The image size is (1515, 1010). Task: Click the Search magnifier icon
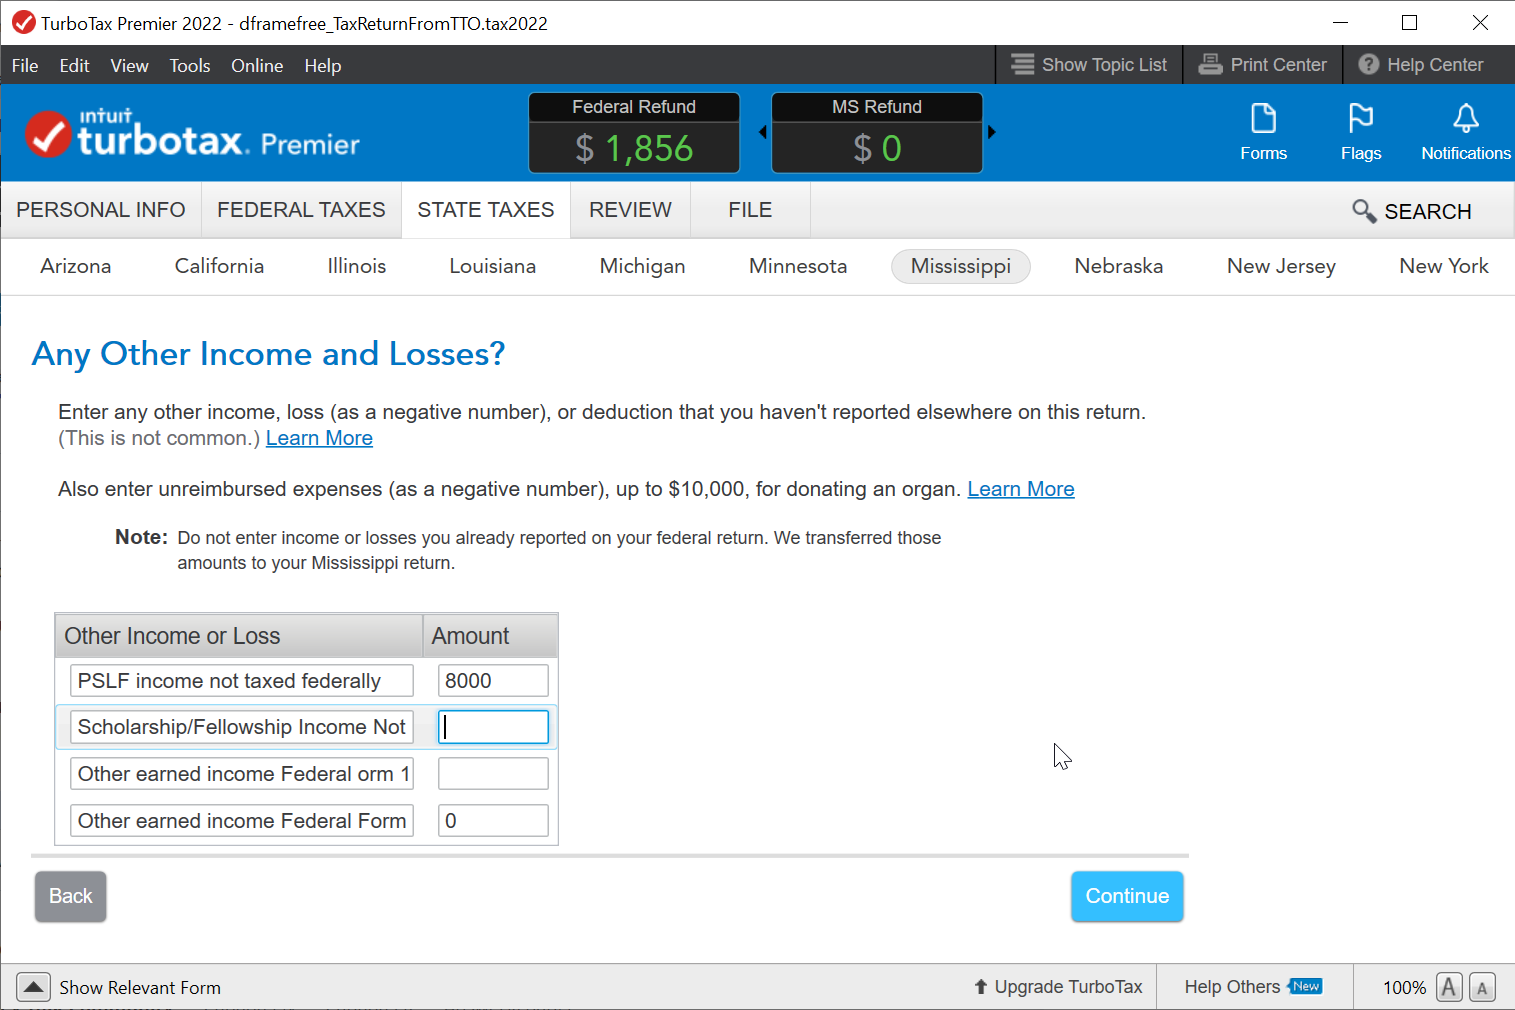(1364, 211)
